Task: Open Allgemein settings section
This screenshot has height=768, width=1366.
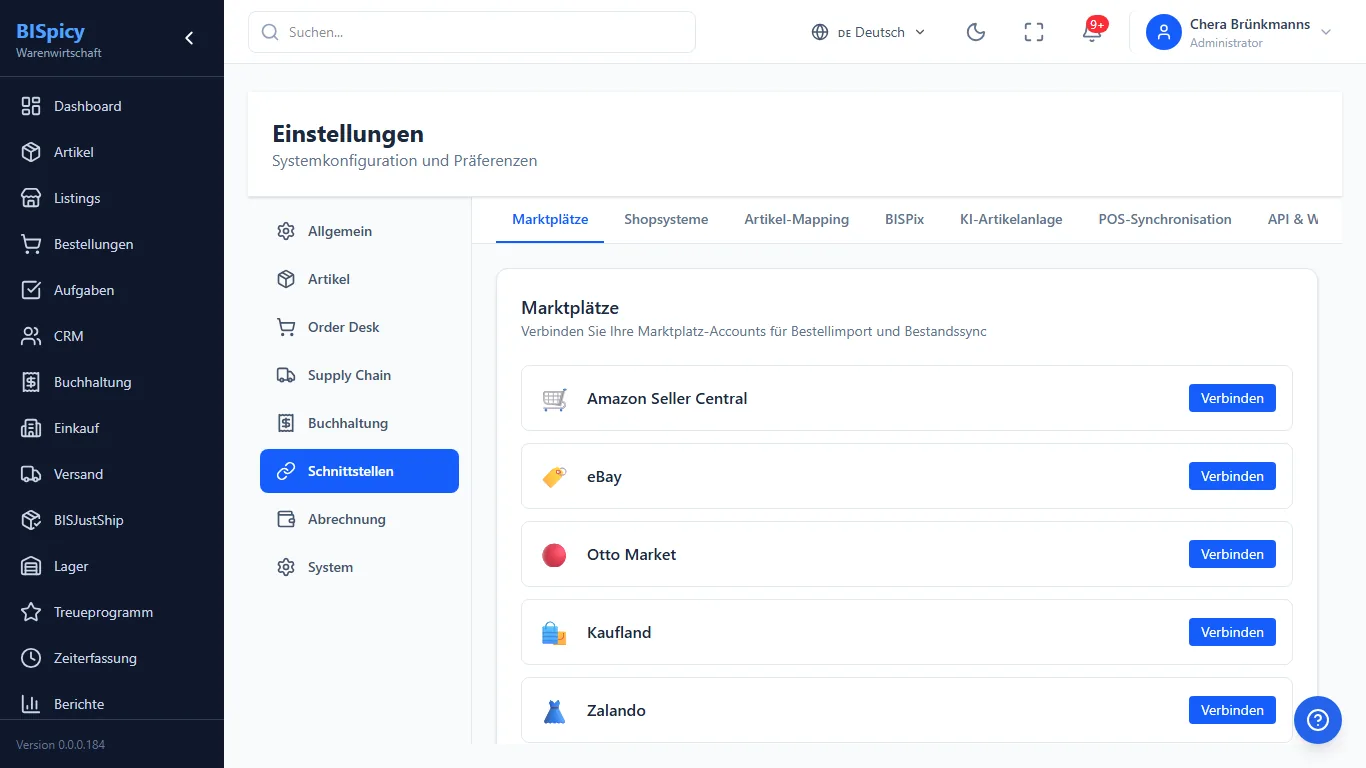Action: 359,231
